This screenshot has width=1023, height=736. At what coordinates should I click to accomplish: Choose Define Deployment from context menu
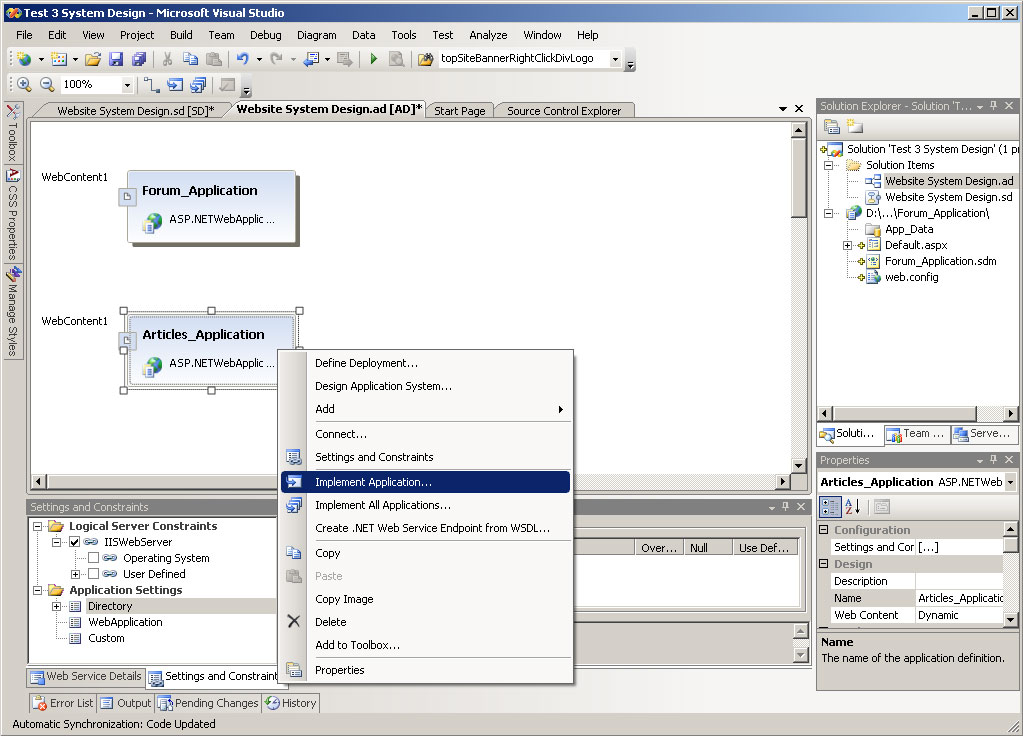425,363
